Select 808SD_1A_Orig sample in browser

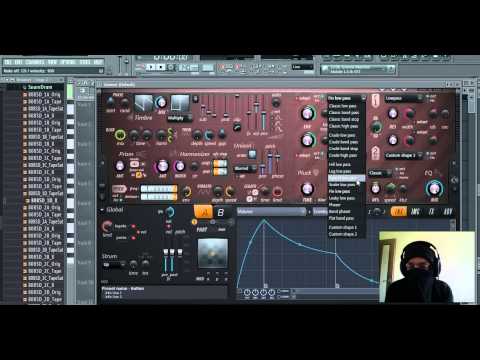pyautogui.click(x=44, y=95)
